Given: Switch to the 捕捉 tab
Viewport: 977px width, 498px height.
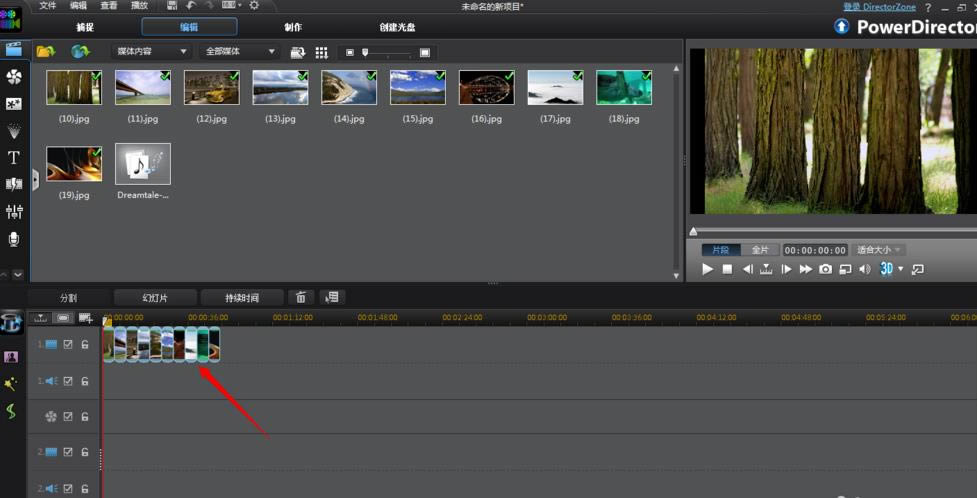Looking at the screenshot, I should pos(85,27).
